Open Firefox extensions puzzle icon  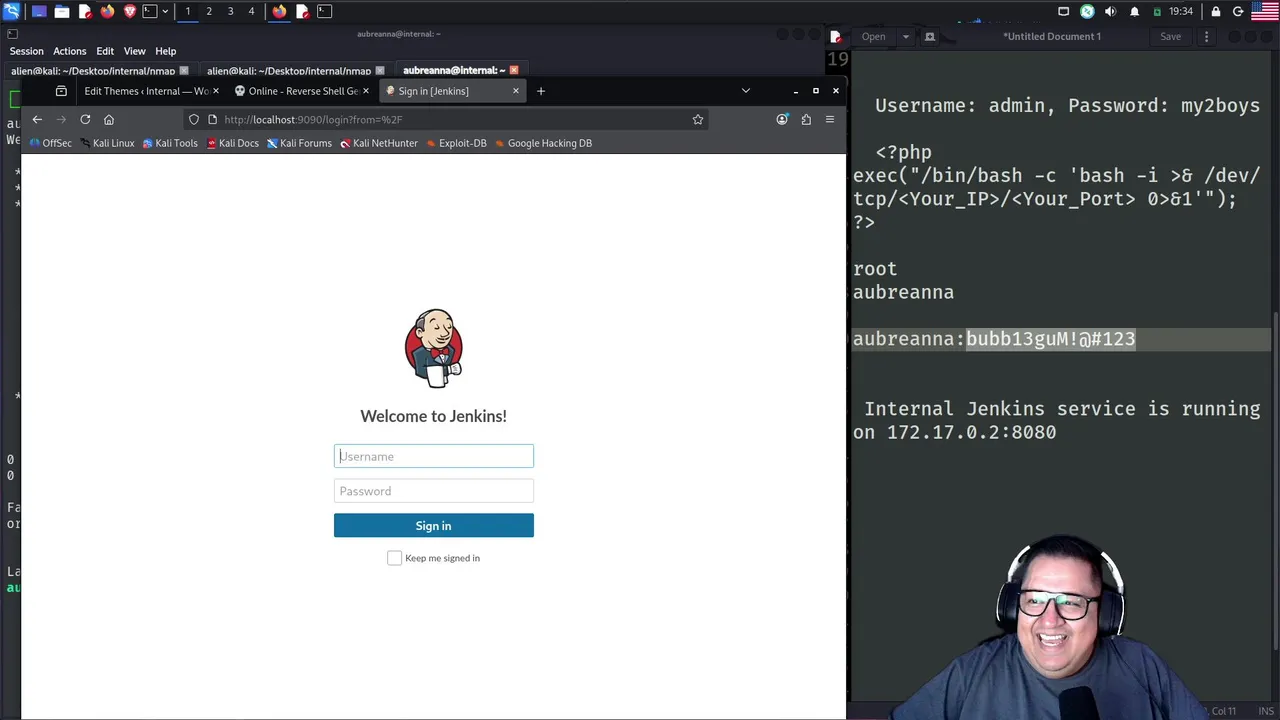tap(806, 119)
